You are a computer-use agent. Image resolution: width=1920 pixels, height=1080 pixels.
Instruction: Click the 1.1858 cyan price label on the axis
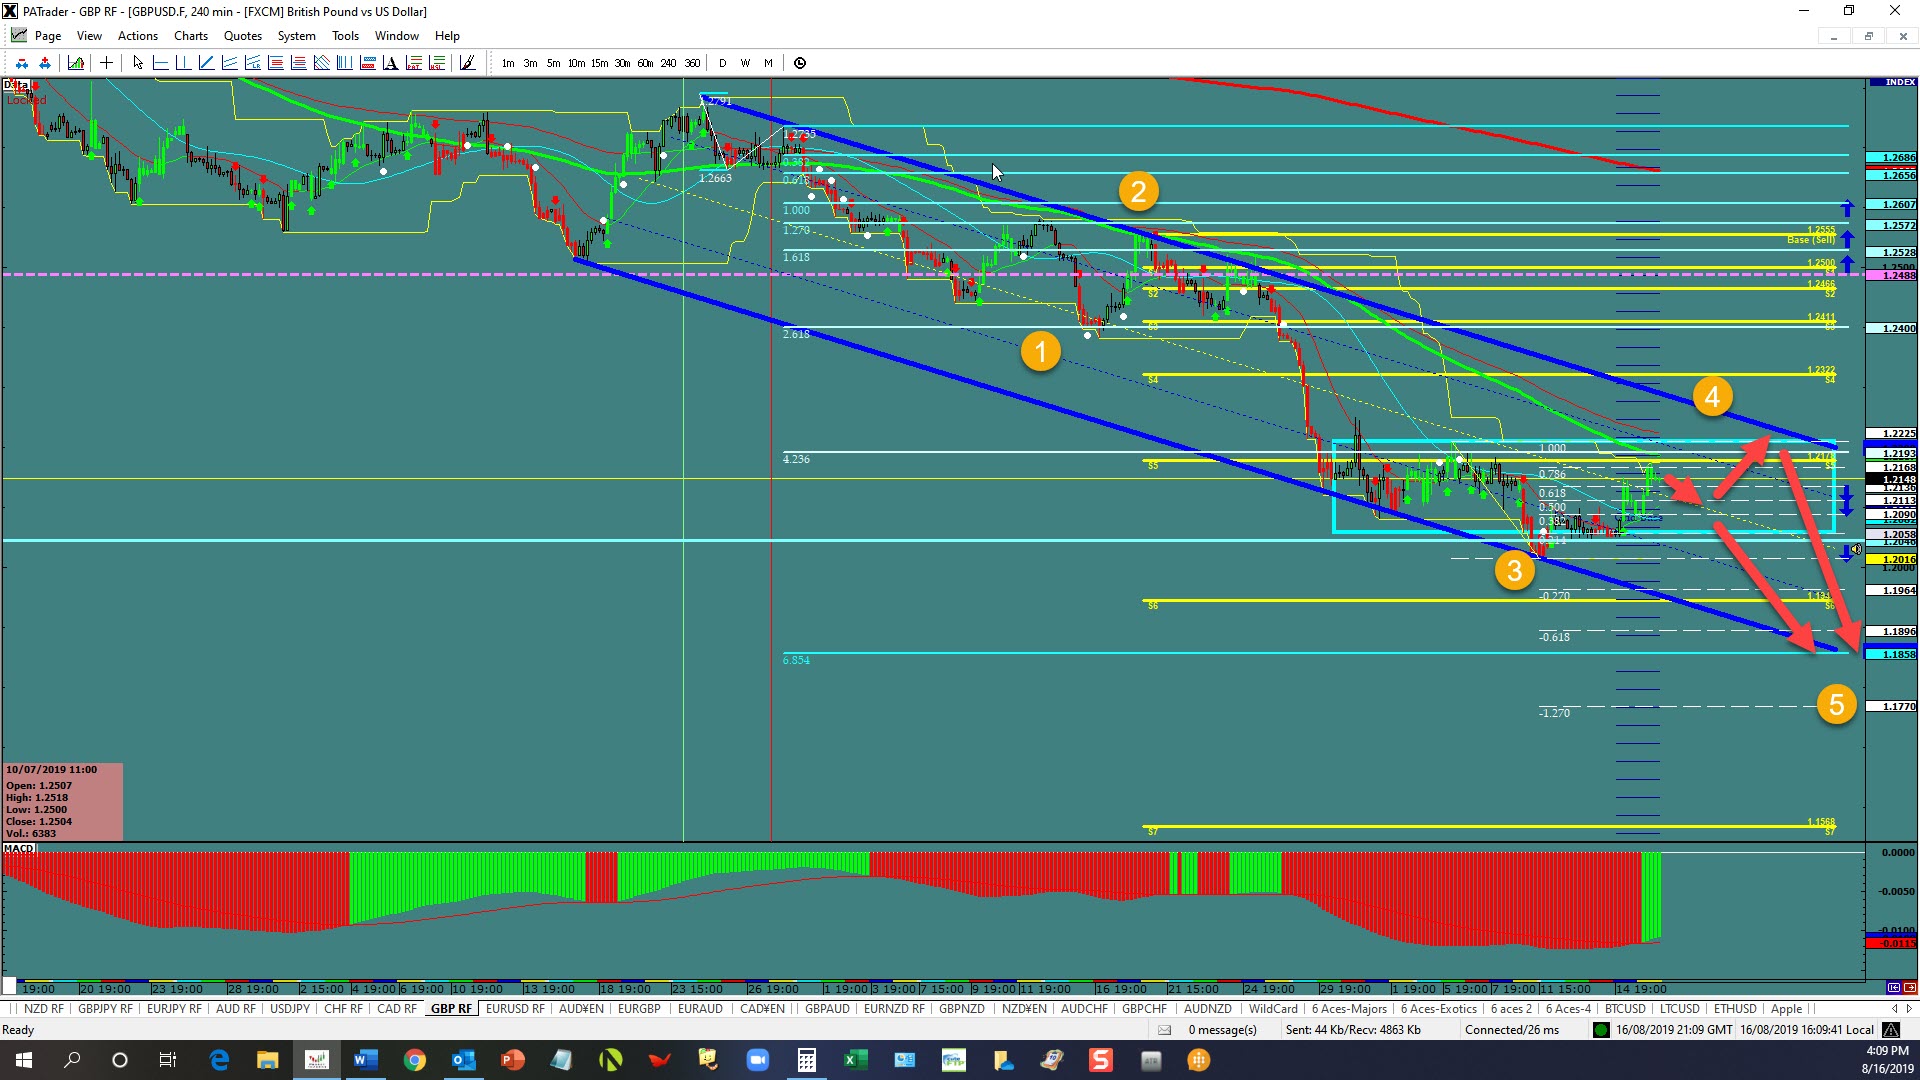pyautogui.click(x=1892, y=654)
